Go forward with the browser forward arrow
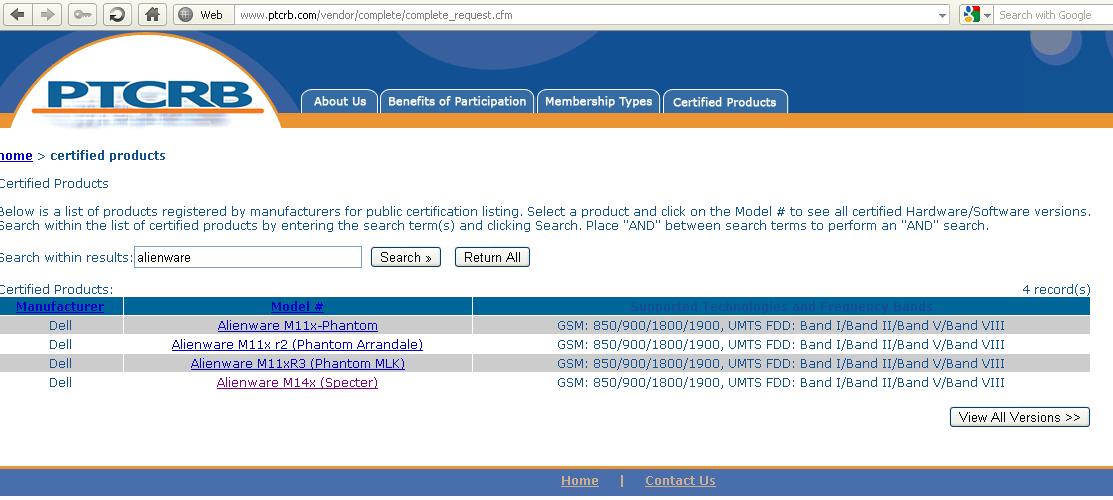Screen dimensions: 1113x500 pos(47,14)
